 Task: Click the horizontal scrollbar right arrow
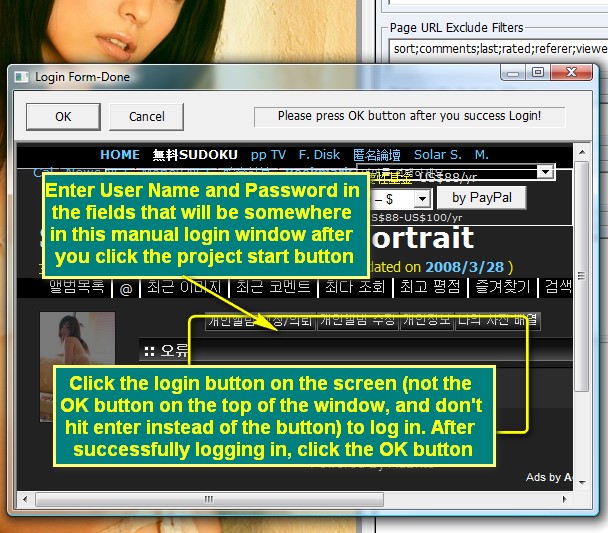564,499
